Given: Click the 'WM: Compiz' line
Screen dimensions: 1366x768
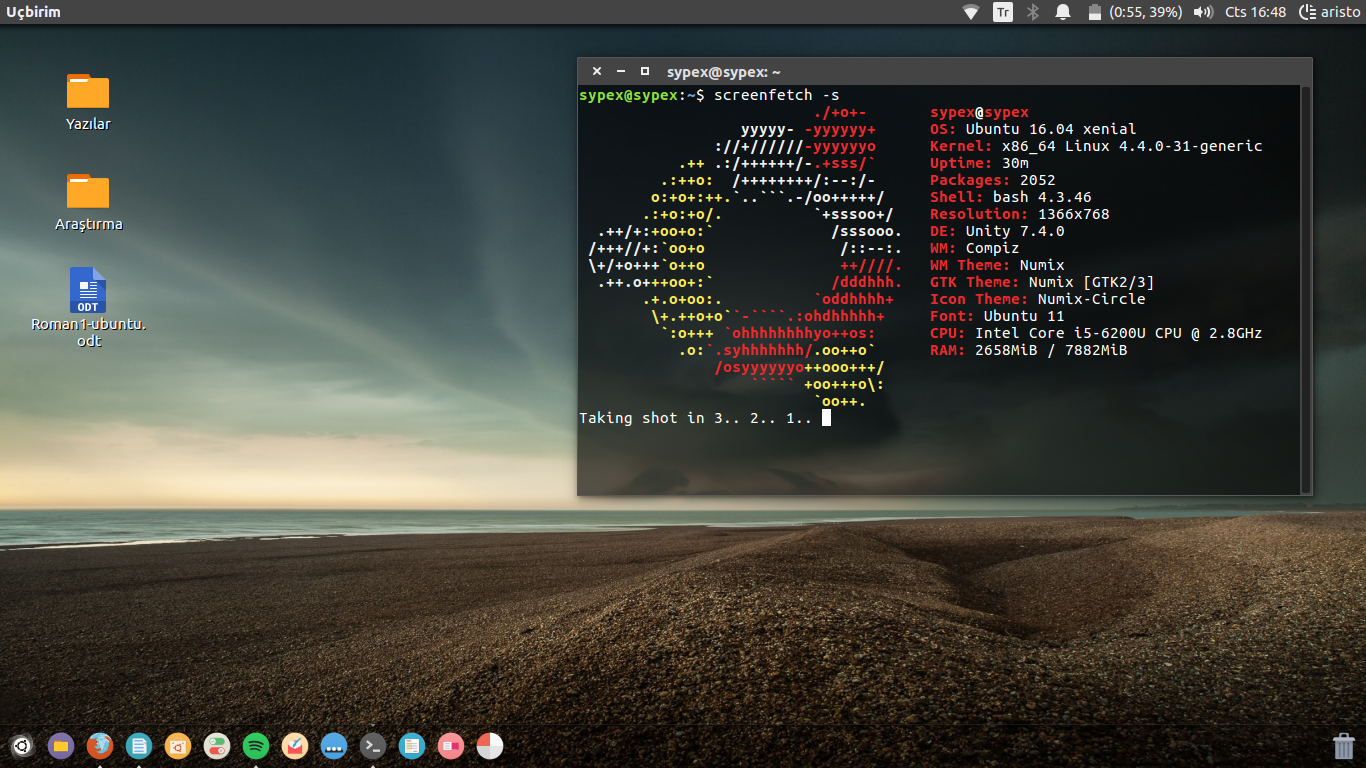Looking at the screenshot, I should pos(975,248).
